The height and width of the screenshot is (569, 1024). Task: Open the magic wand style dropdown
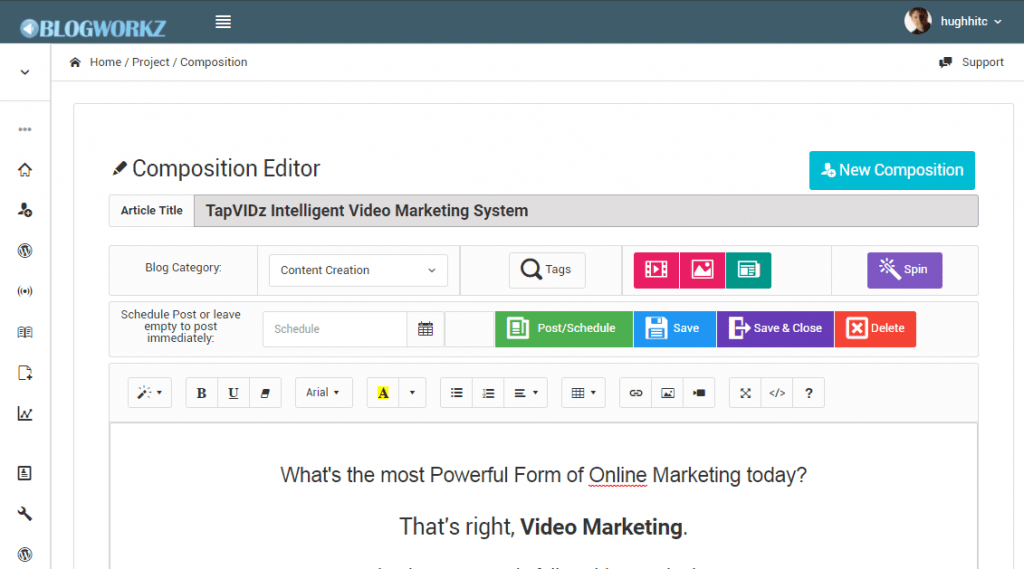150,393
